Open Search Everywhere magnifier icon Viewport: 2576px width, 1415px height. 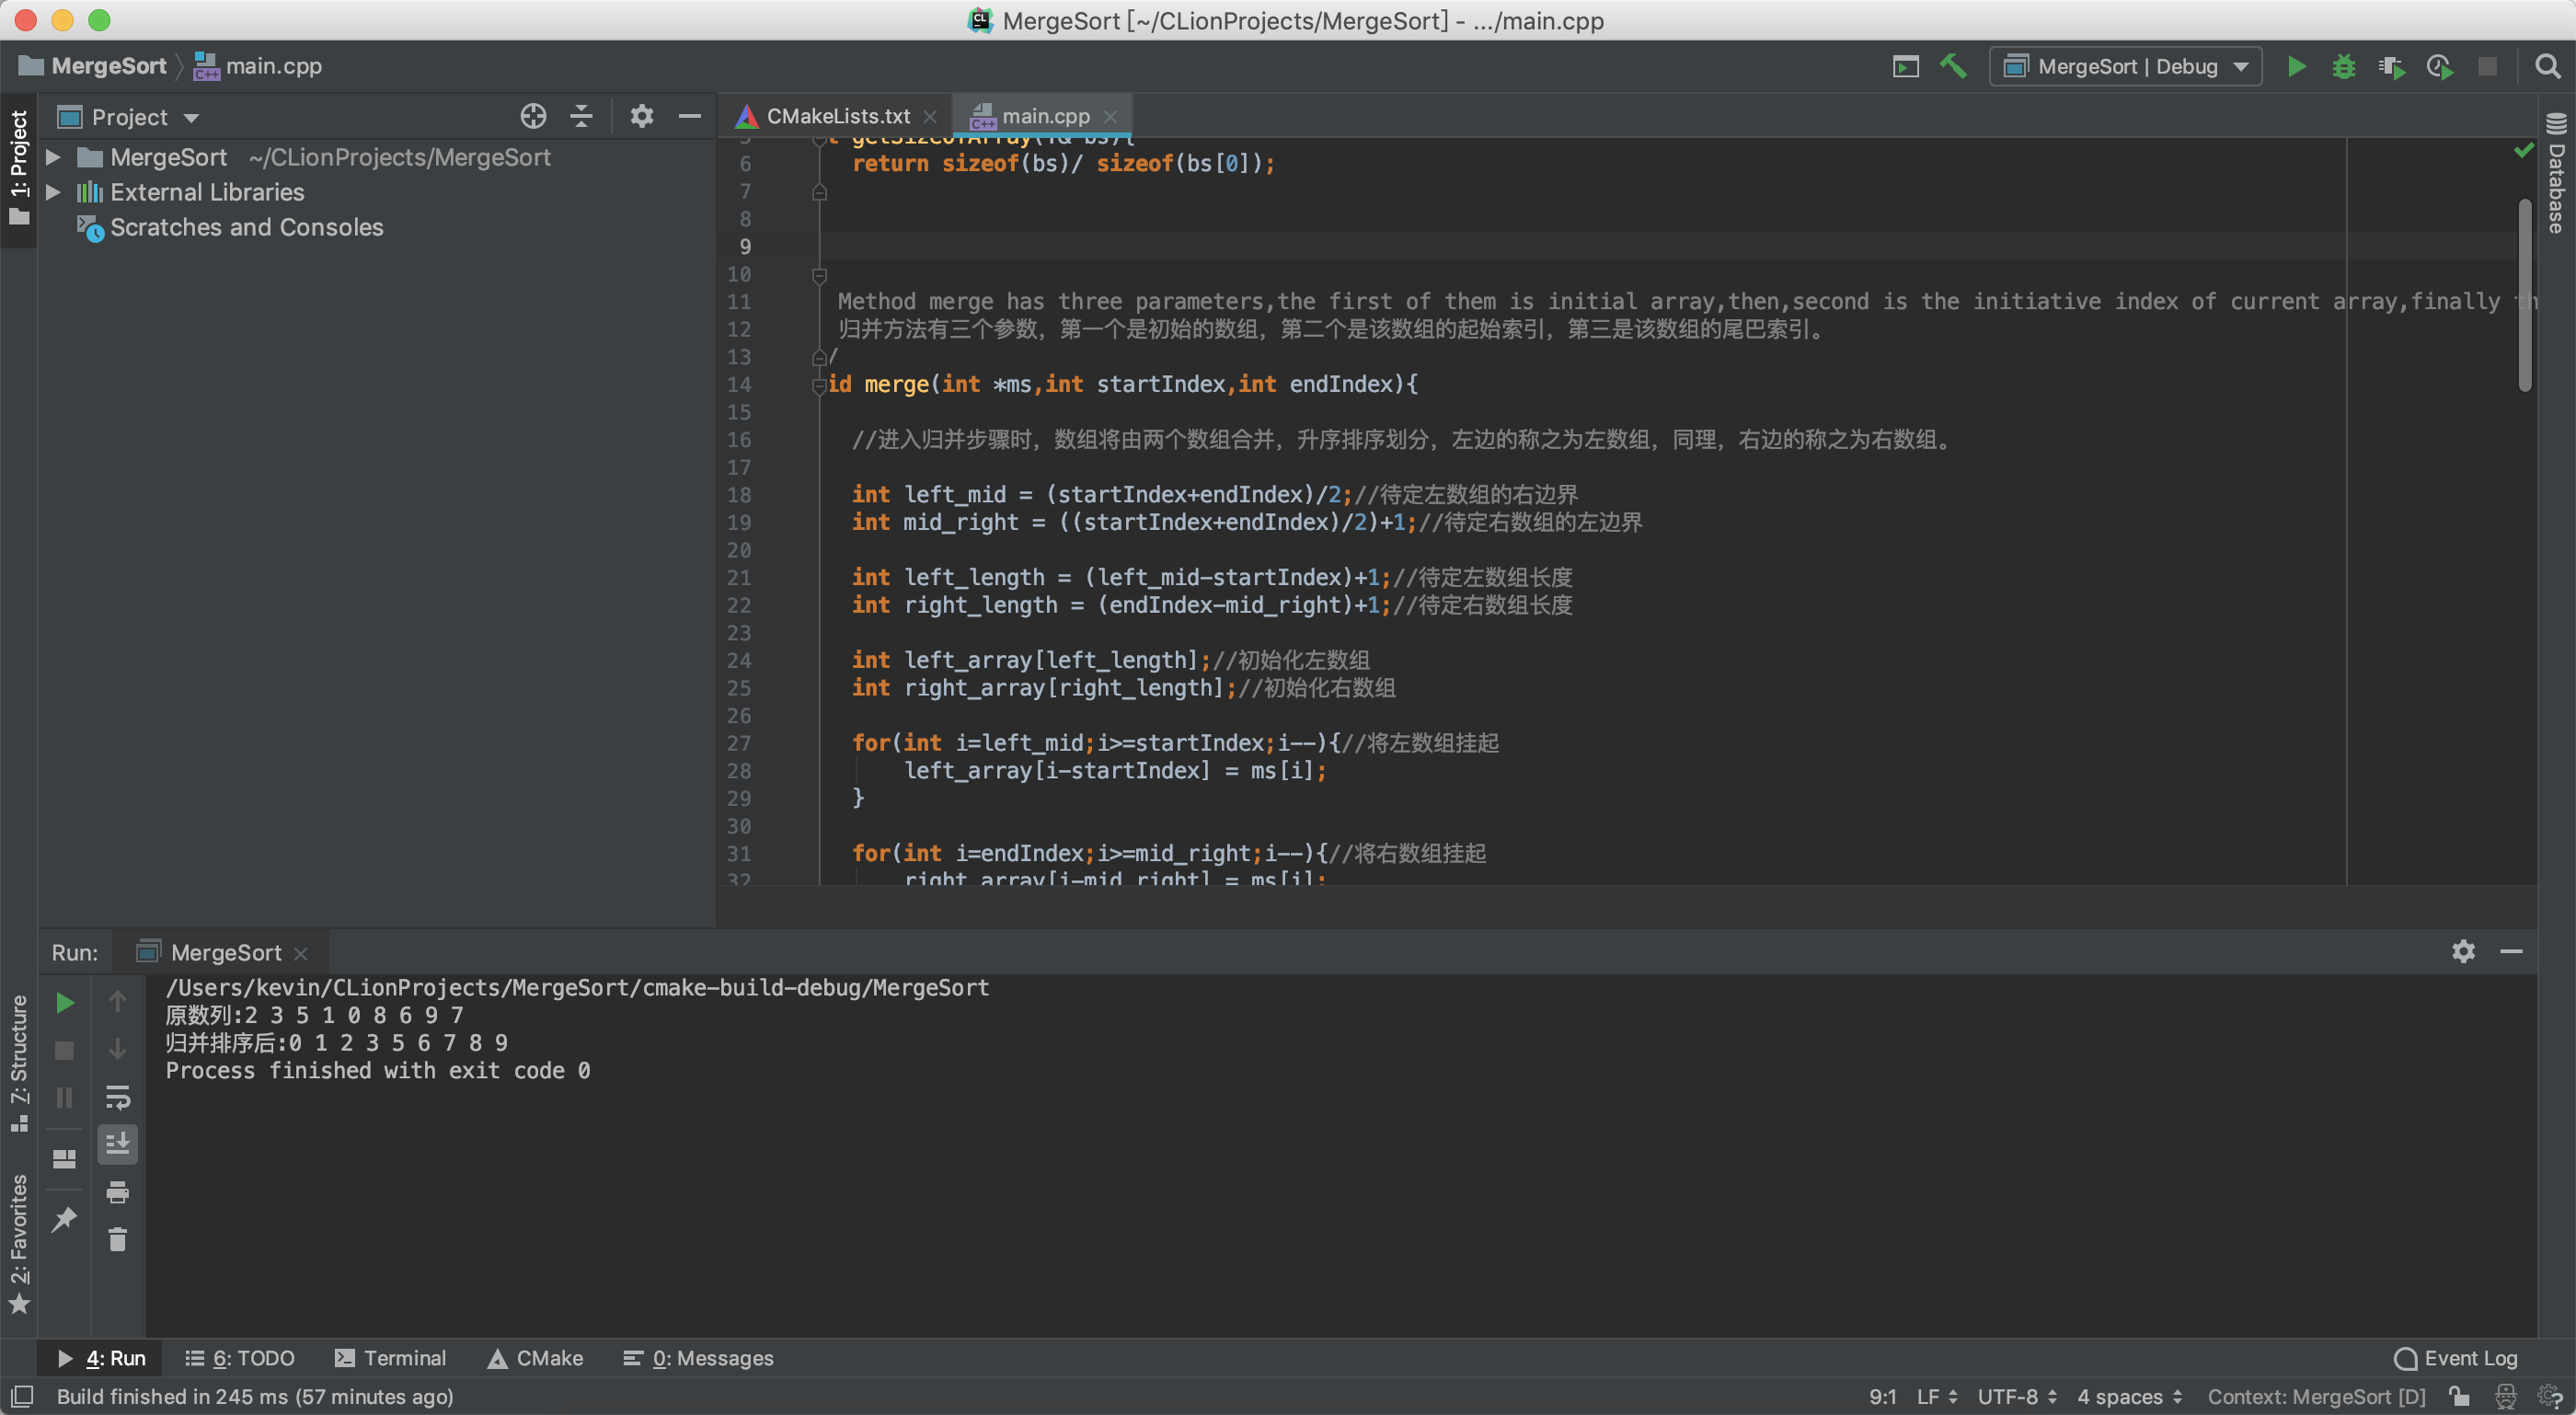coord(2547,67)
